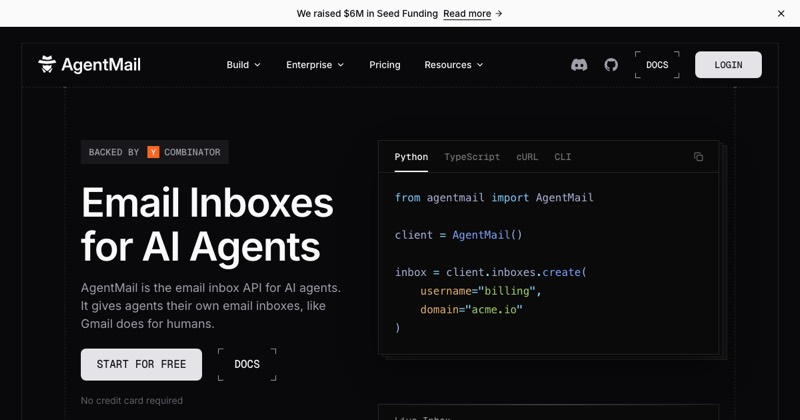800x420 pixels.
Task: Copy the code snippet with copy icon
Action: (x=698, y=157)
